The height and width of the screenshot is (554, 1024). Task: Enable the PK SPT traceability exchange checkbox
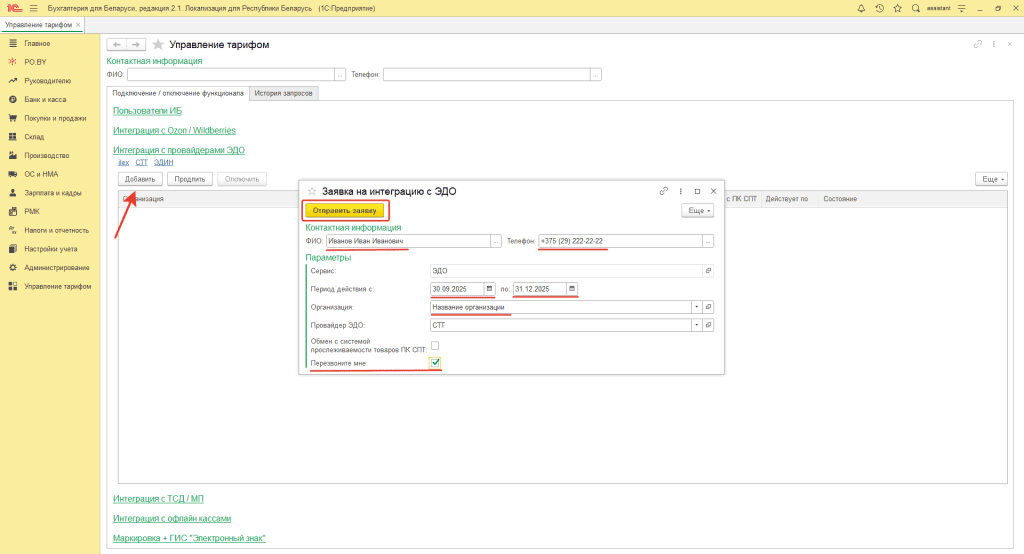click(x=434, y=345)
